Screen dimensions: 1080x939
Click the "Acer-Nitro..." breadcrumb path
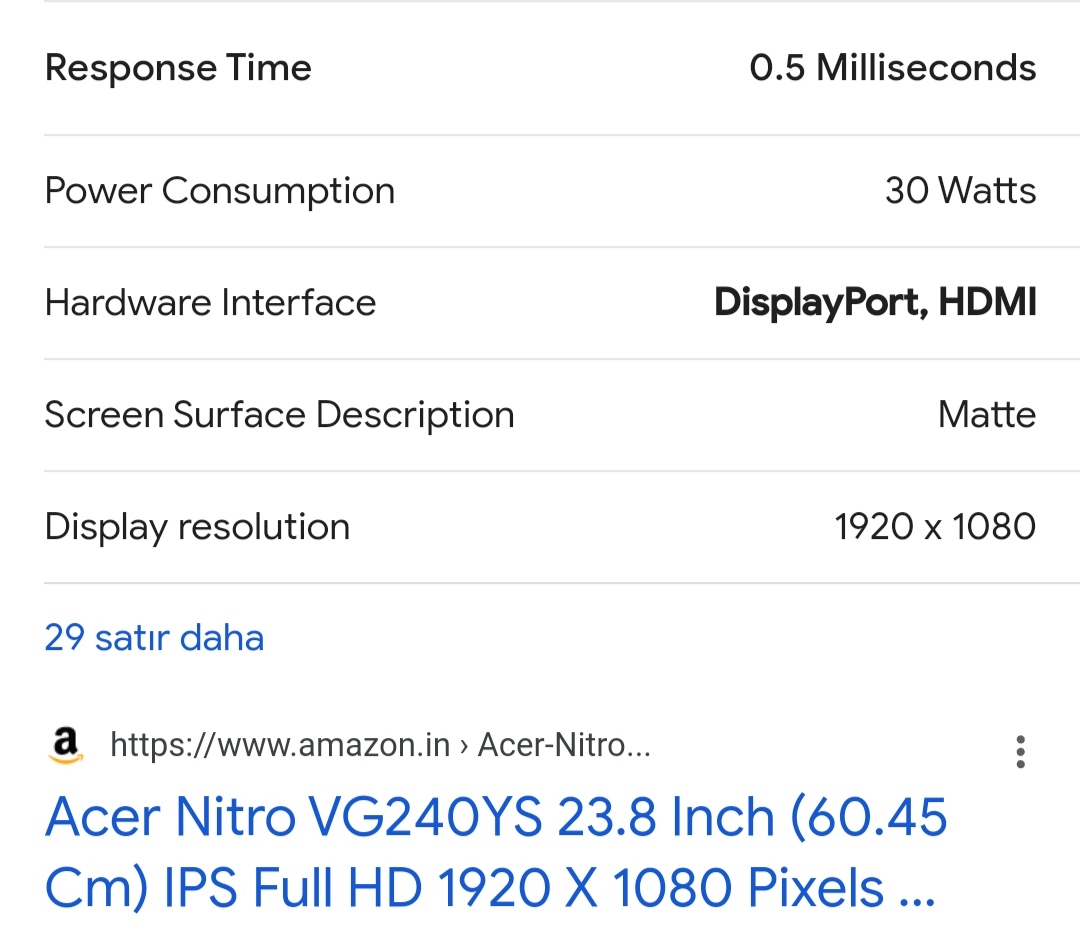pos(565,745)
